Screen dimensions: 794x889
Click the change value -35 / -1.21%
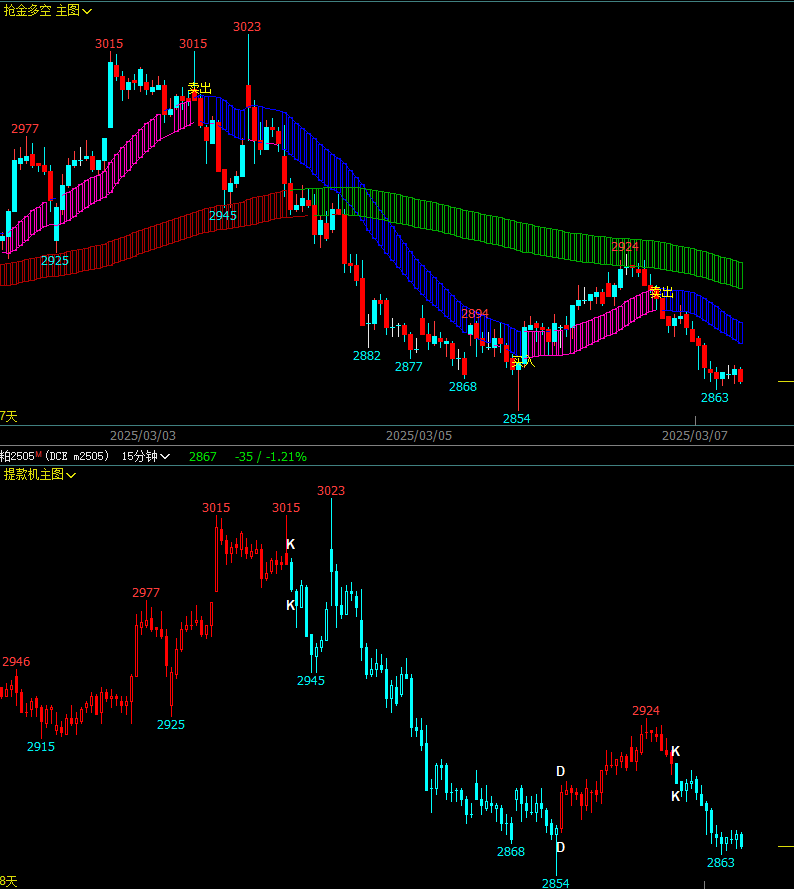[271, 456]
